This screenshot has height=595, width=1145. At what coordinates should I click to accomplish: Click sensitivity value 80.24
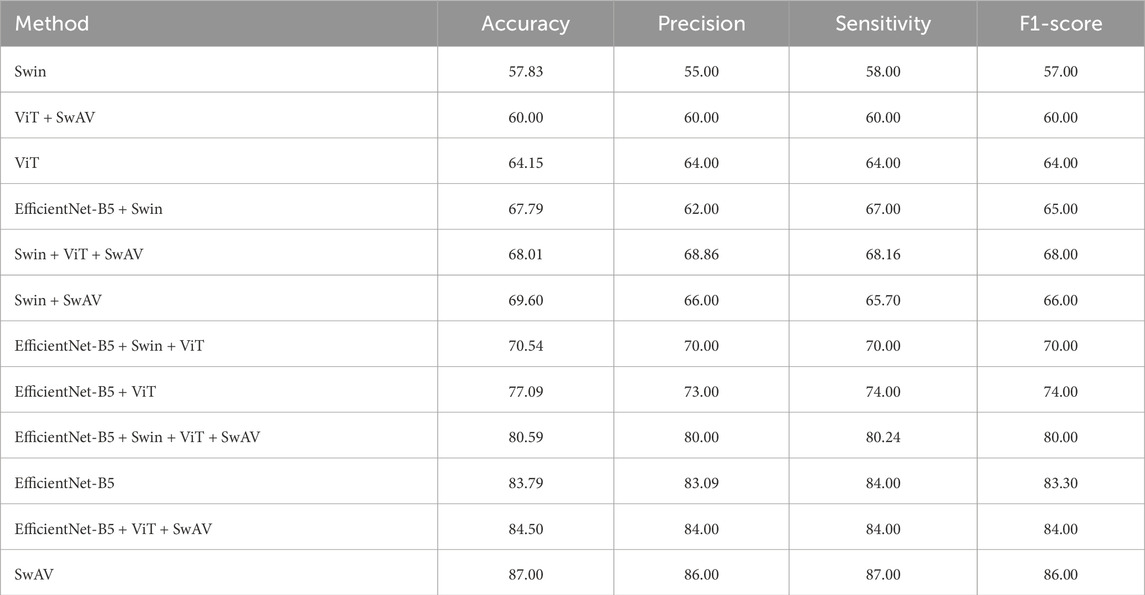pyautogui.click(x=883, y=437)
